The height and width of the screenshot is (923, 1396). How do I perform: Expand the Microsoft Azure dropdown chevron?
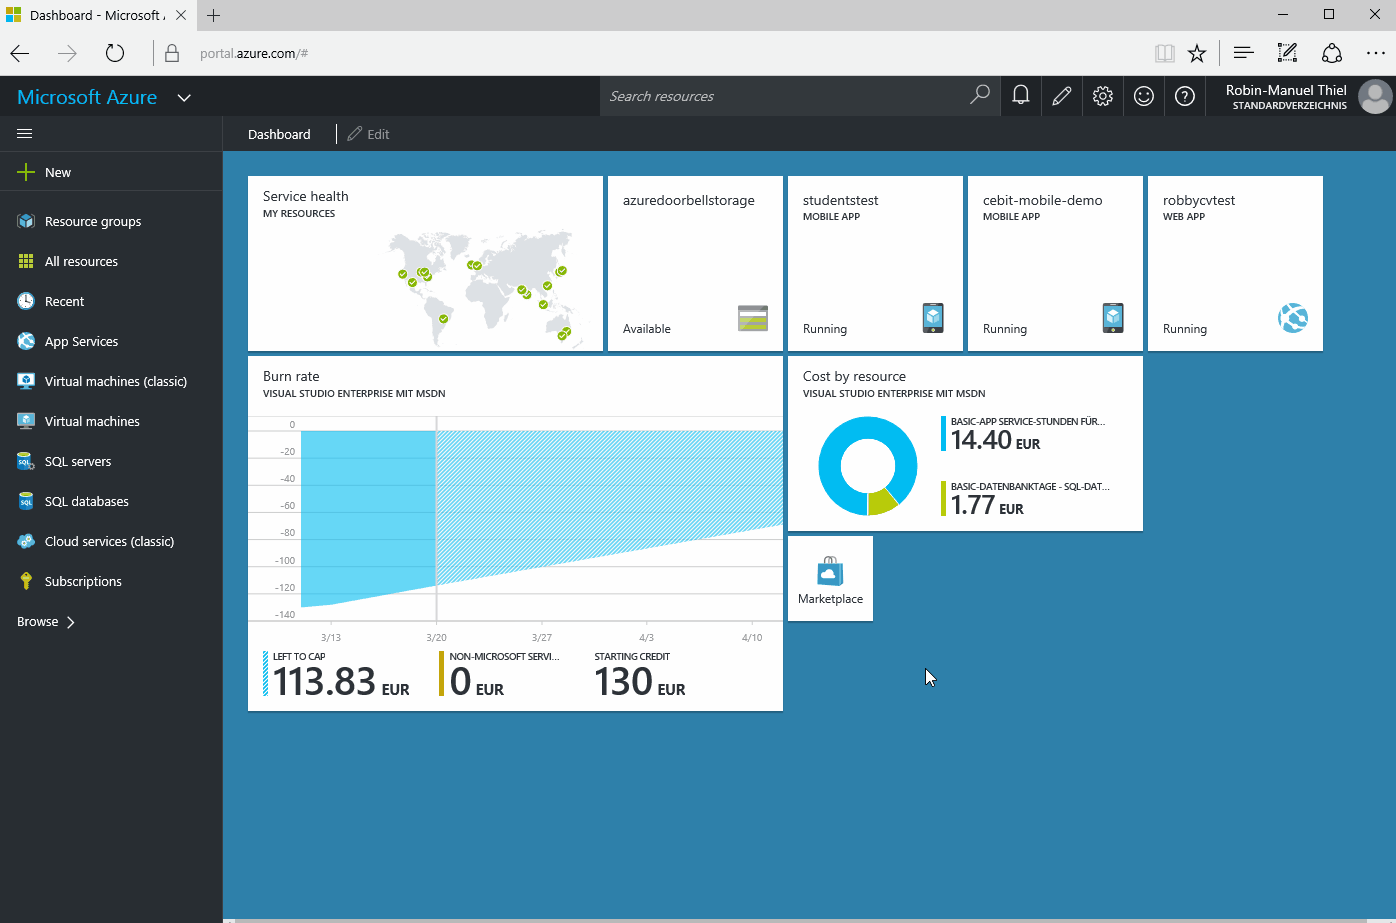[x=184, y=98]
